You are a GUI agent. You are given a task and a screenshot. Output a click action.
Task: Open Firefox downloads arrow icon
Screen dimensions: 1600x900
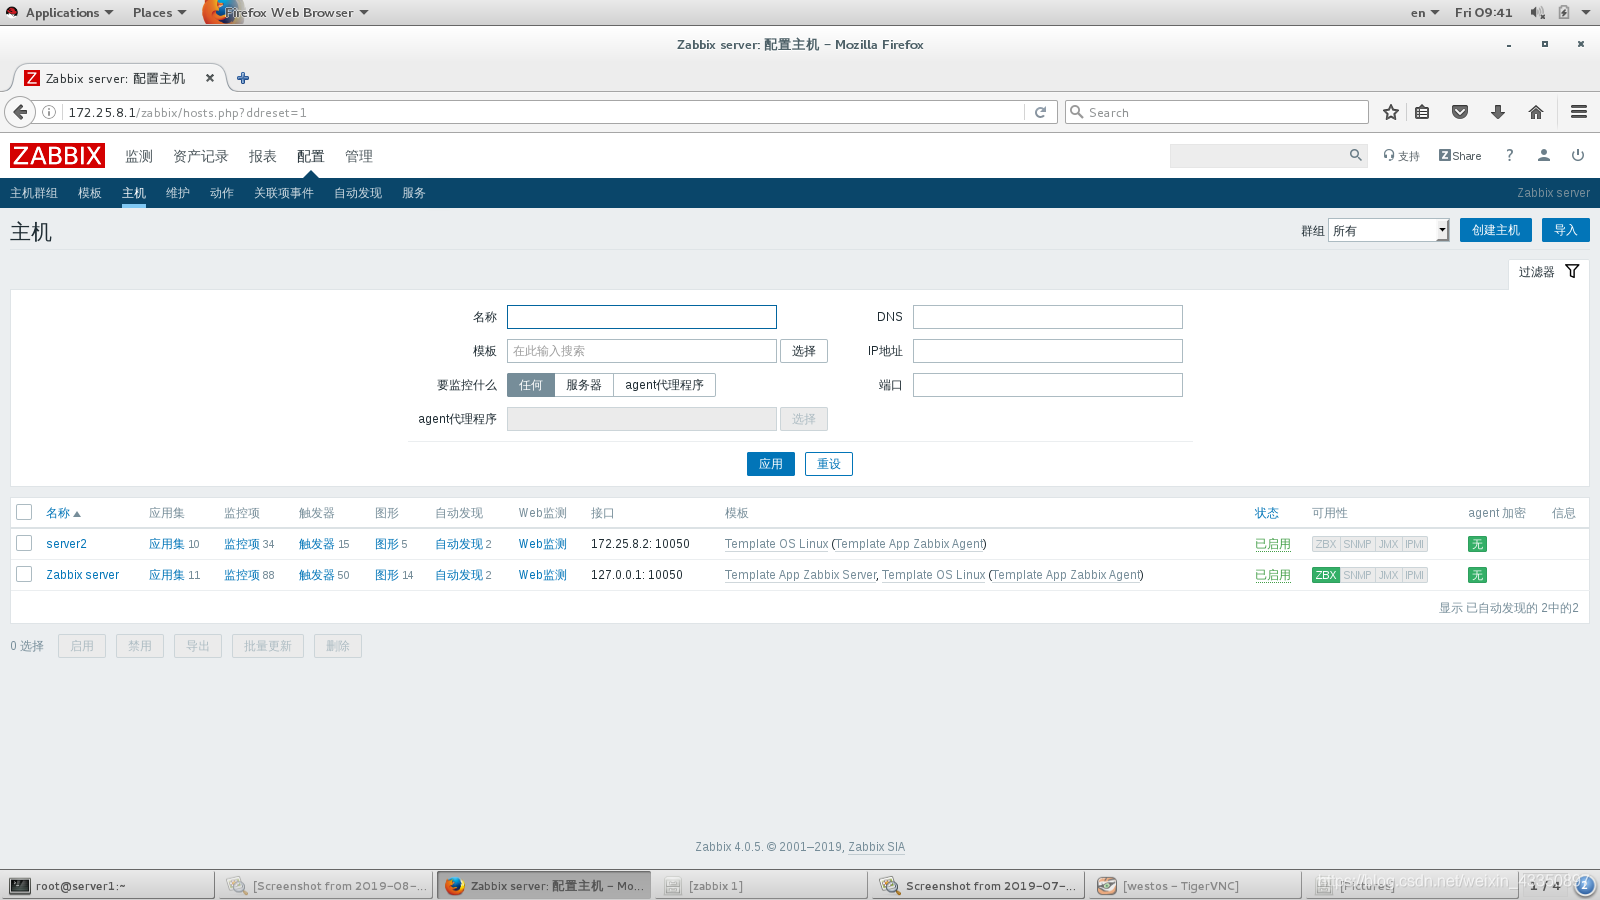[x=1498, y=112]
